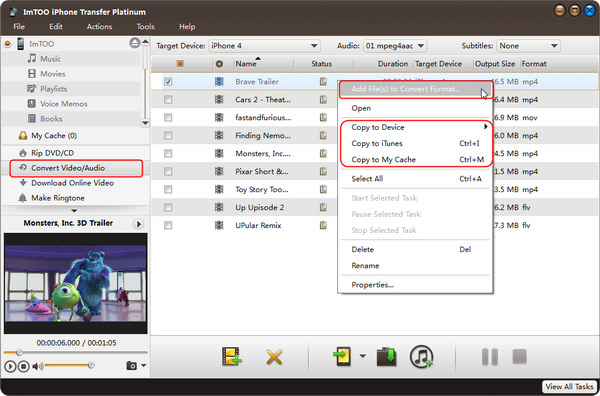Click the play arrow next to Monsters, Inc. title
Screen dimensions: 600x396
pyautogui.click(x=139, y=224)
